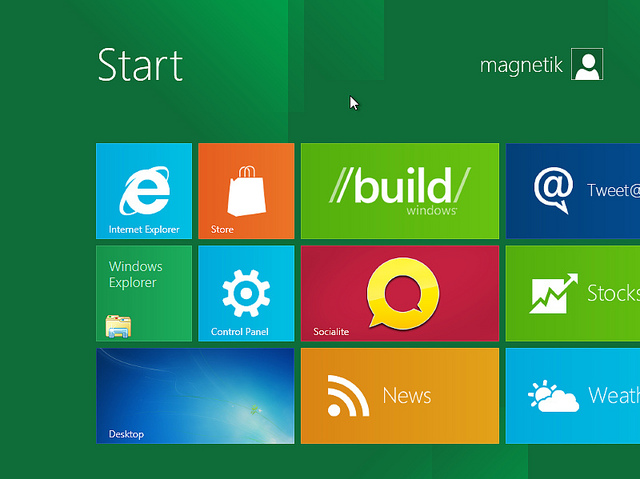Click the Windows Explorer folder icon
The width and height of the screenshot is (640, 479).
coord(118,326)
